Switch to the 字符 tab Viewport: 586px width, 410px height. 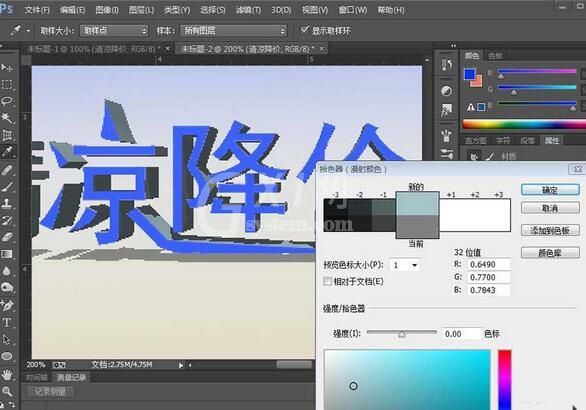pos(503,141)
